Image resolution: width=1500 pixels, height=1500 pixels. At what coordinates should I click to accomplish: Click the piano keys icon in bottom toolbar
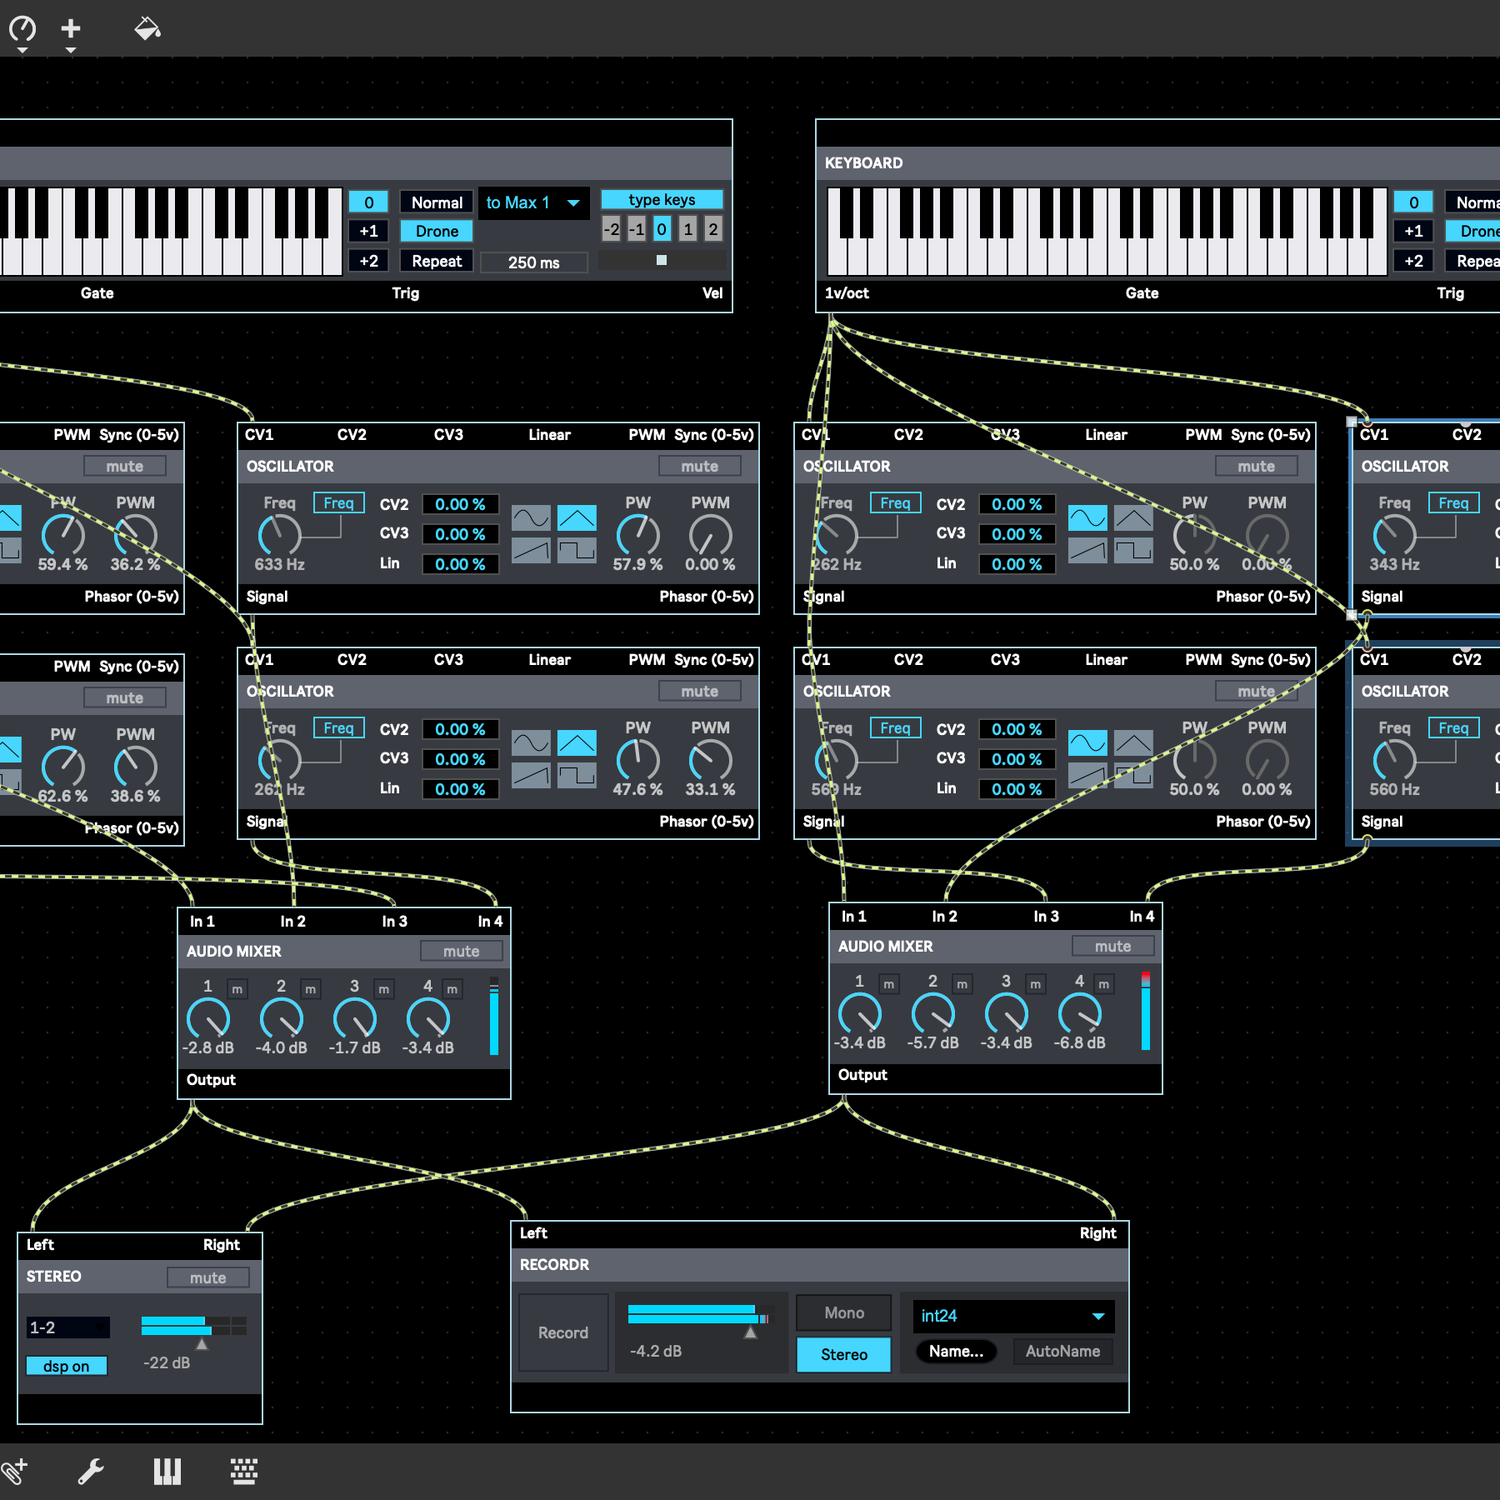tap(167, 1471)
